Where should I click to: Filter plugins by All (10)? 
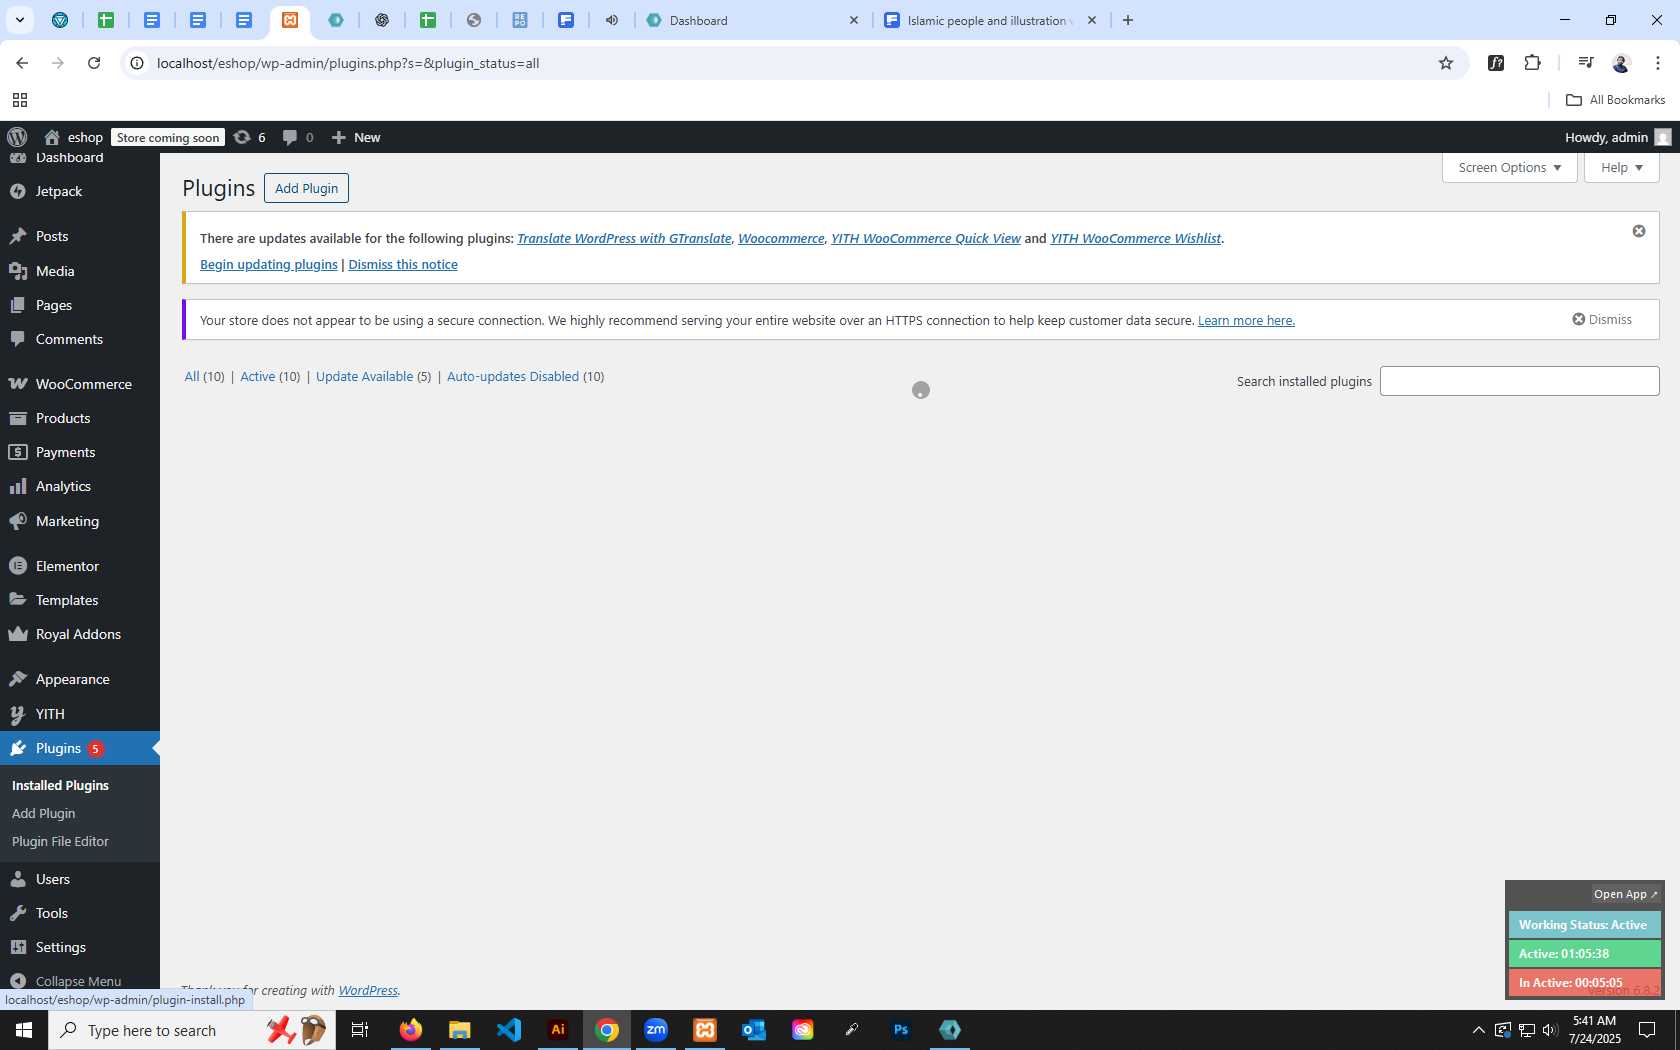(204, 376)
